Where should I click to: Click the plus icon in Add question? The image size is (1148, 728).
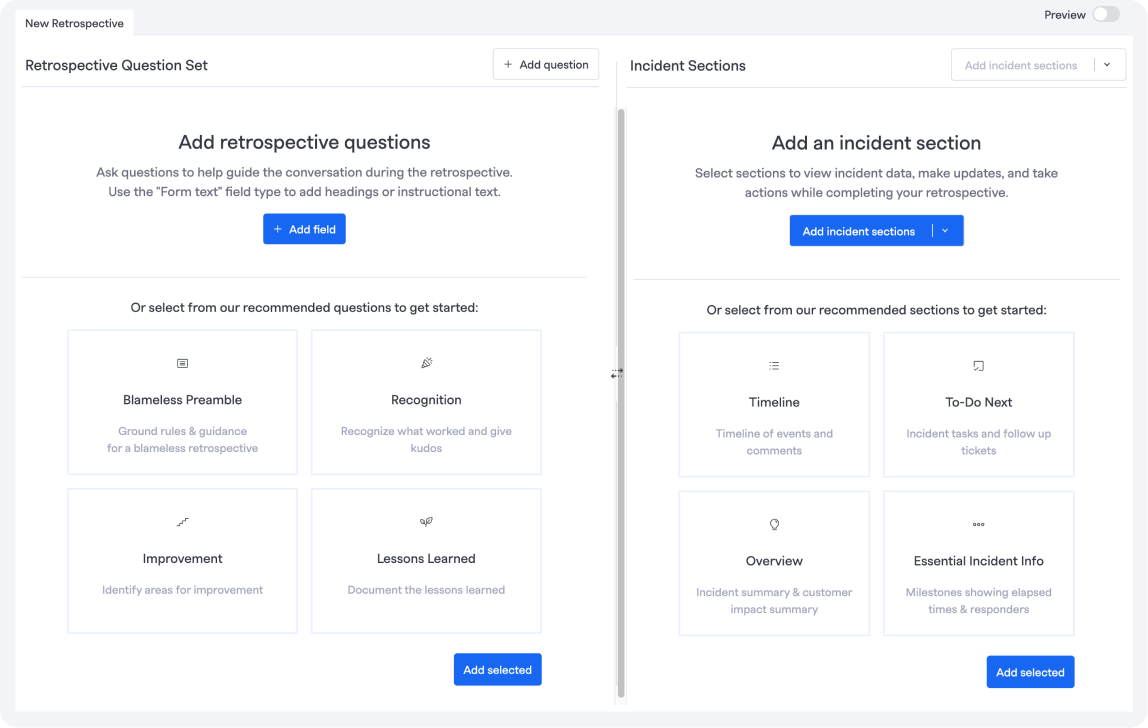(x=507, y=64)
